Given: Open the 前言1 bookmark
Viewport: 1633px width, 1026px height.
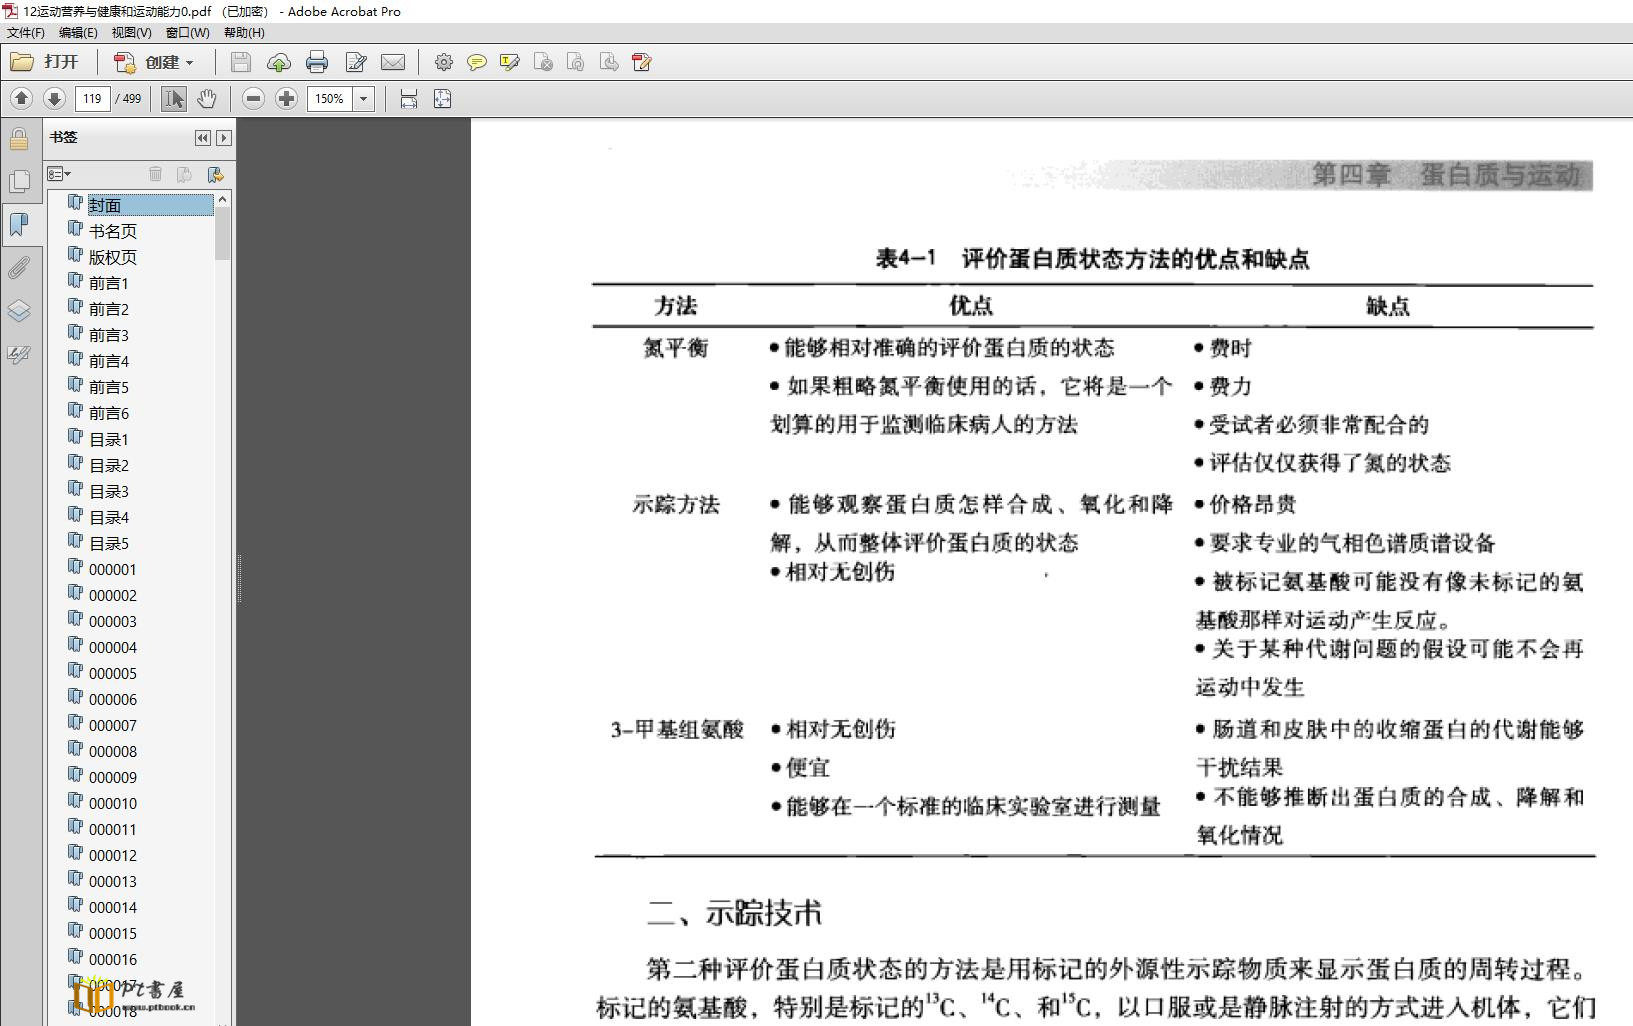Looking at the screenshot, I should pyautogui.click(x=109, y=283).
